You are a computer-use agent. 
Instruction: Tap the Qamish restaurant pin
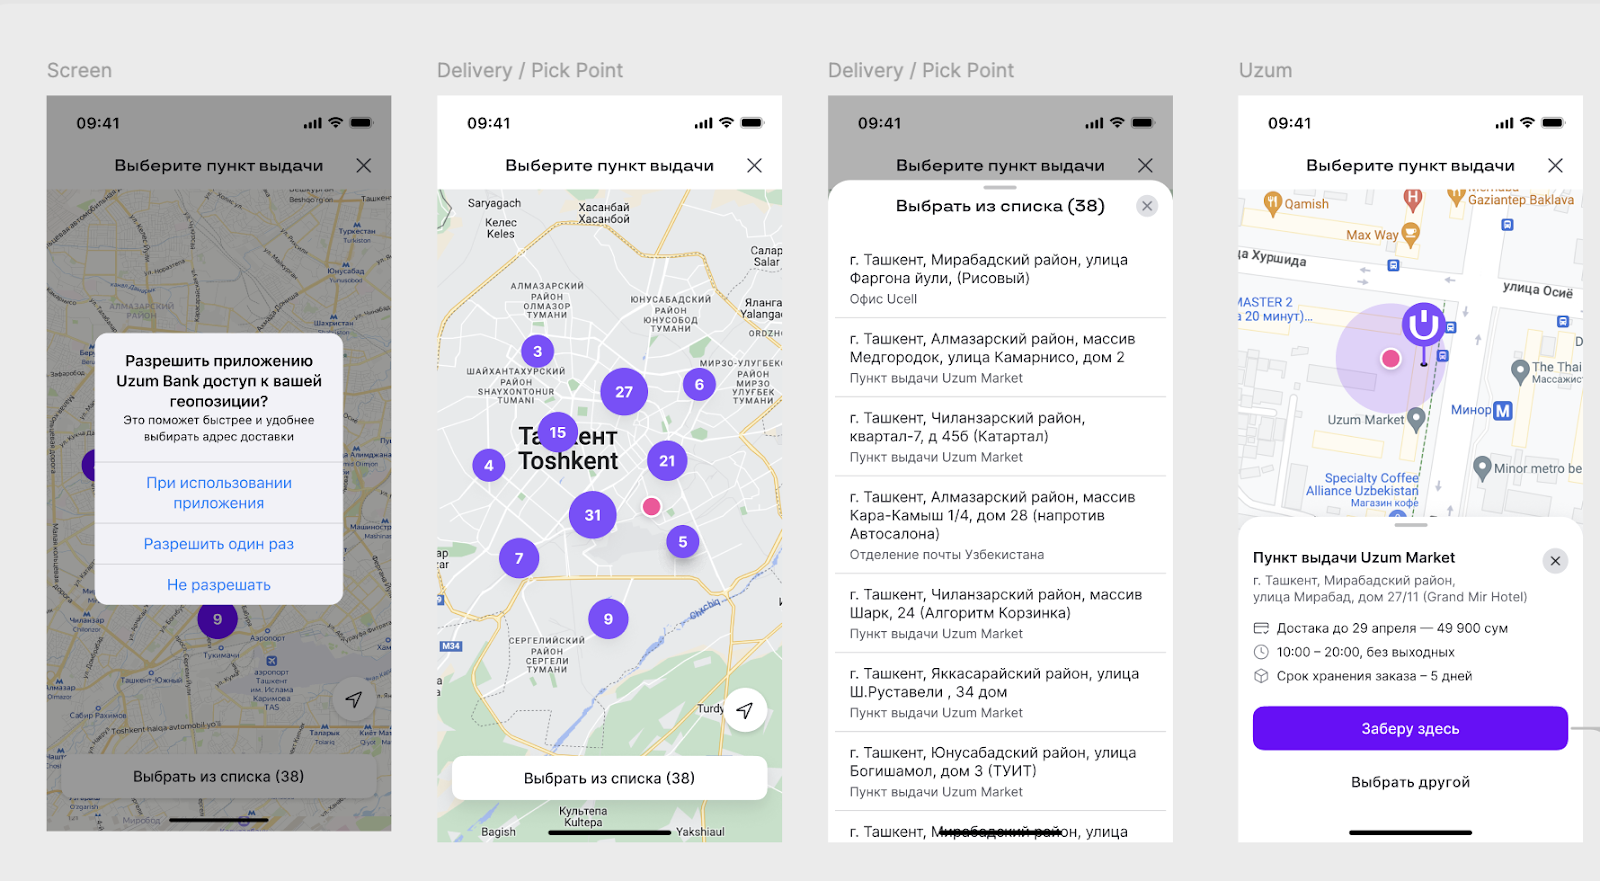[1272, 204]
